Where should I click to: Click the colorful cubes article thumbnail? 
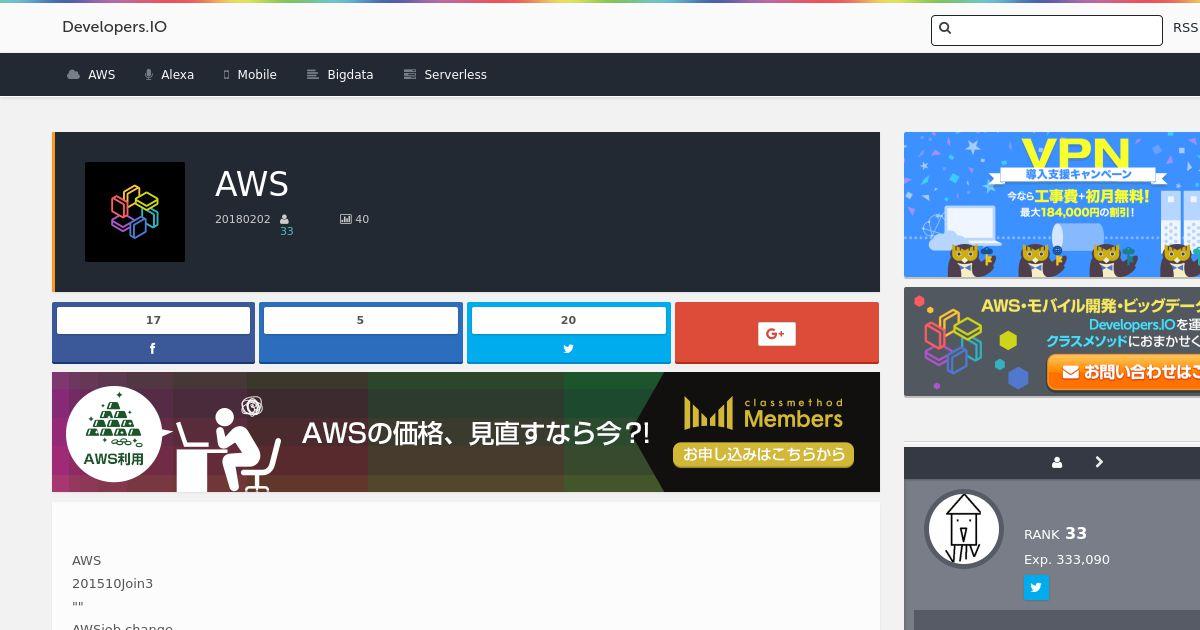pyautogui.click(x=135, y=212)
